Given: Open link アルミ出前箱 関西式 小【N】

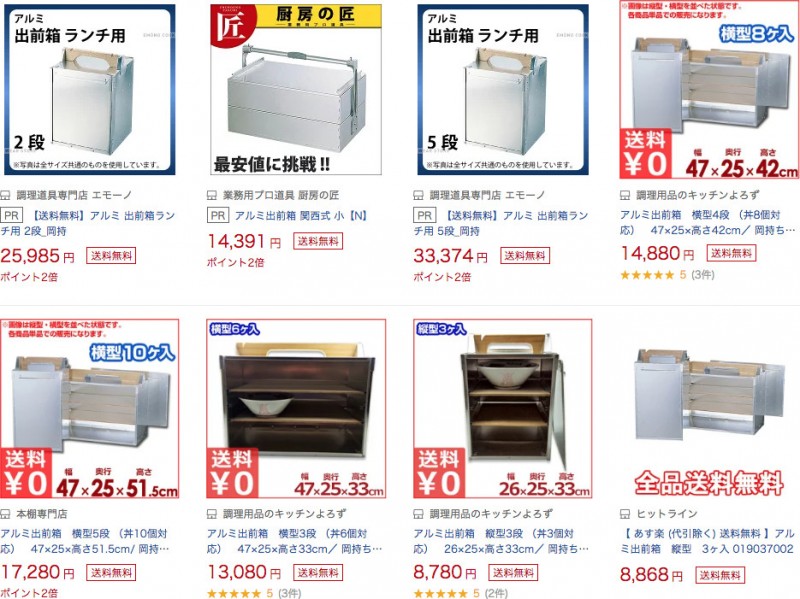Looking at the screenshot, I should click(x=301, y=216).
